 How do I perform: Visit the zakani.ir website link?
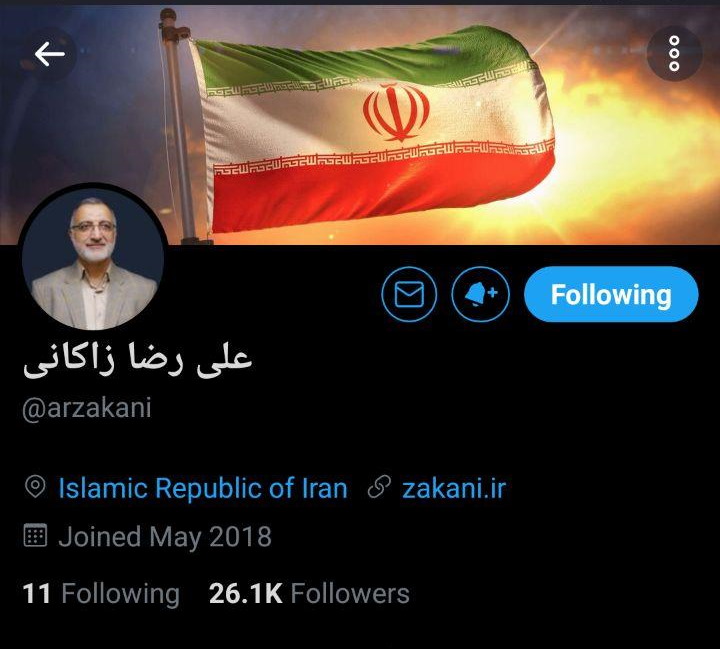454,488
